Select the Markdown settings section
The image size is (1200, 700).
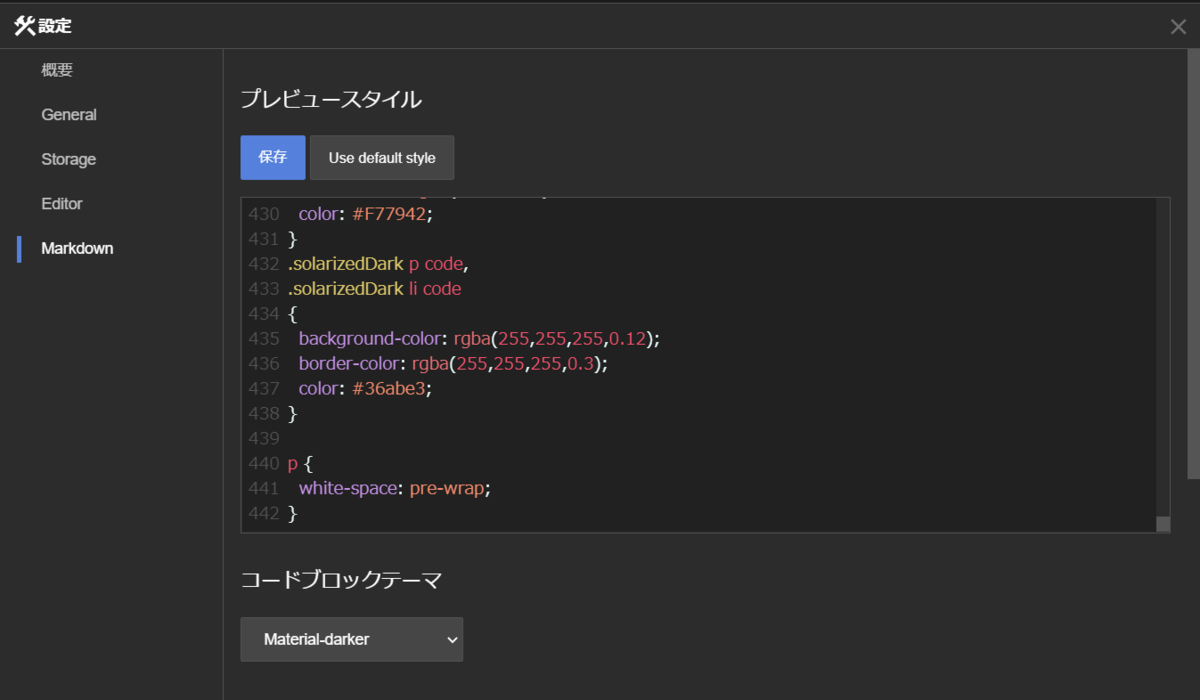tap(77, 248)
